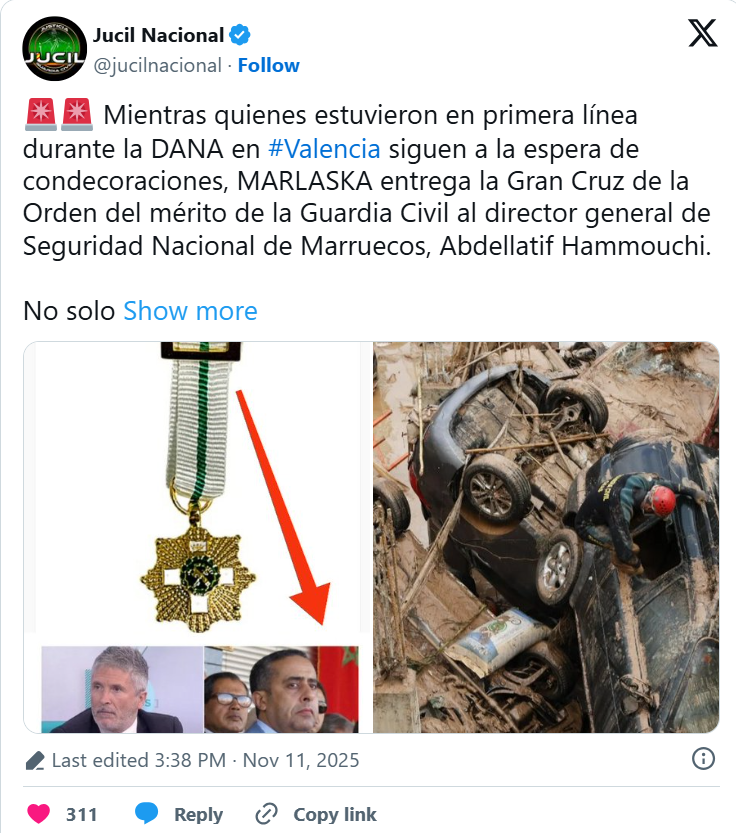Click the Jucil Nacional profile avatar
The height and width of the screenshot is (833, 736).
[54, 48]
